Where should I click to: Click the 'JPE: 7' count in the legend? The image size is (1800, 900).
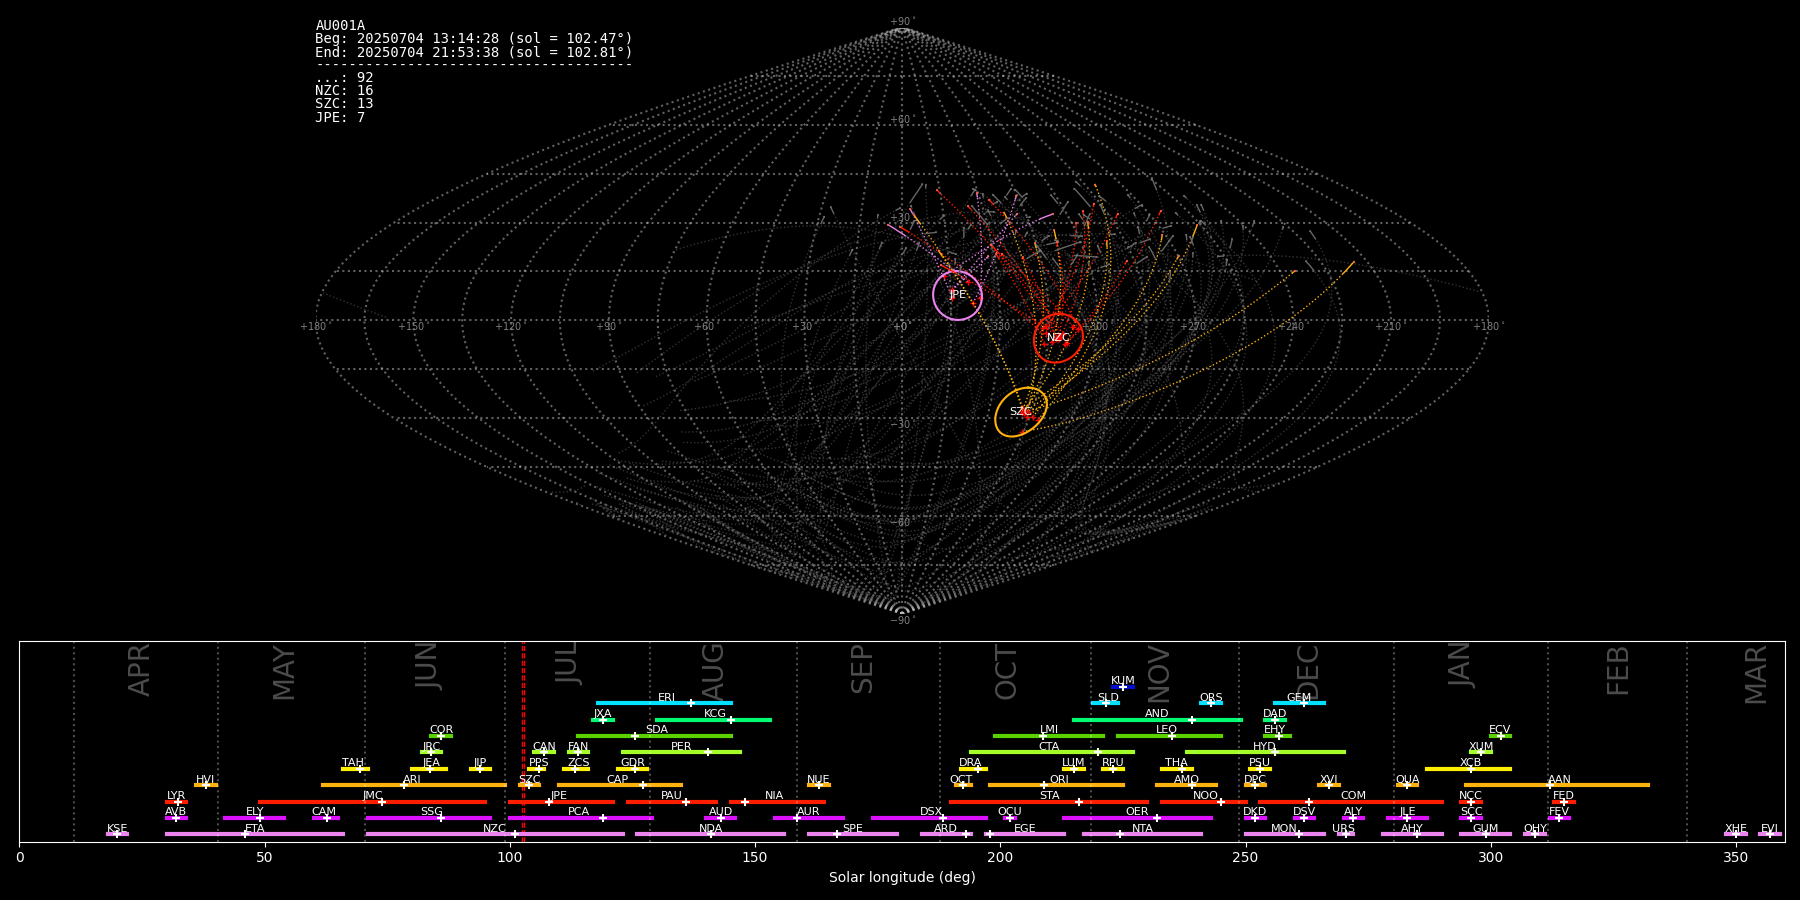click(x=340, y=118)
